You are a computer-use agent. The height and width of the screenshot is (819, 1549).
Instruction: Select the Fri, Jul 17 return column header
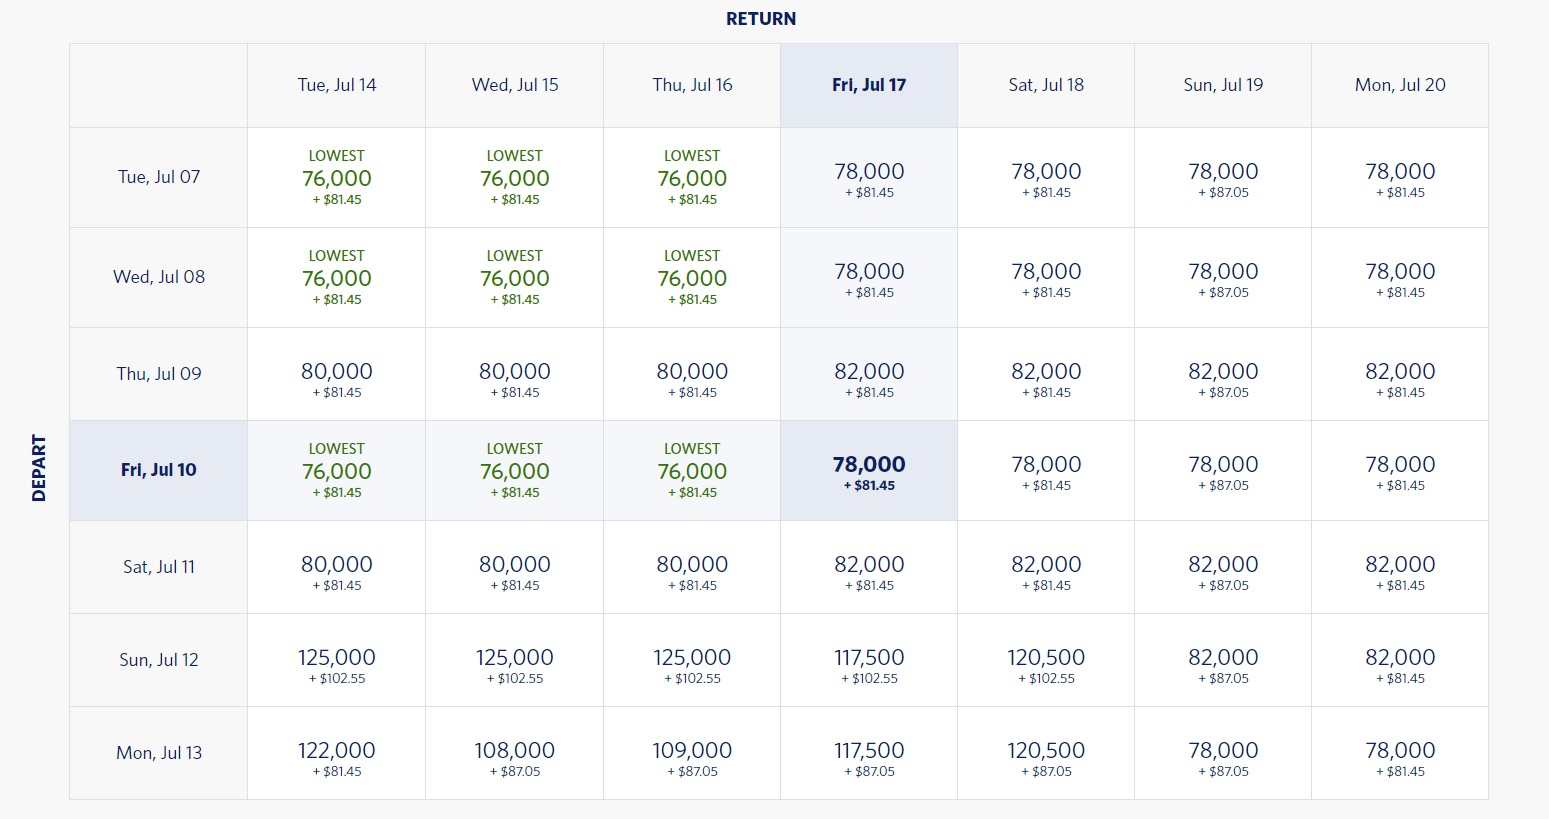(x=869, y=85)
